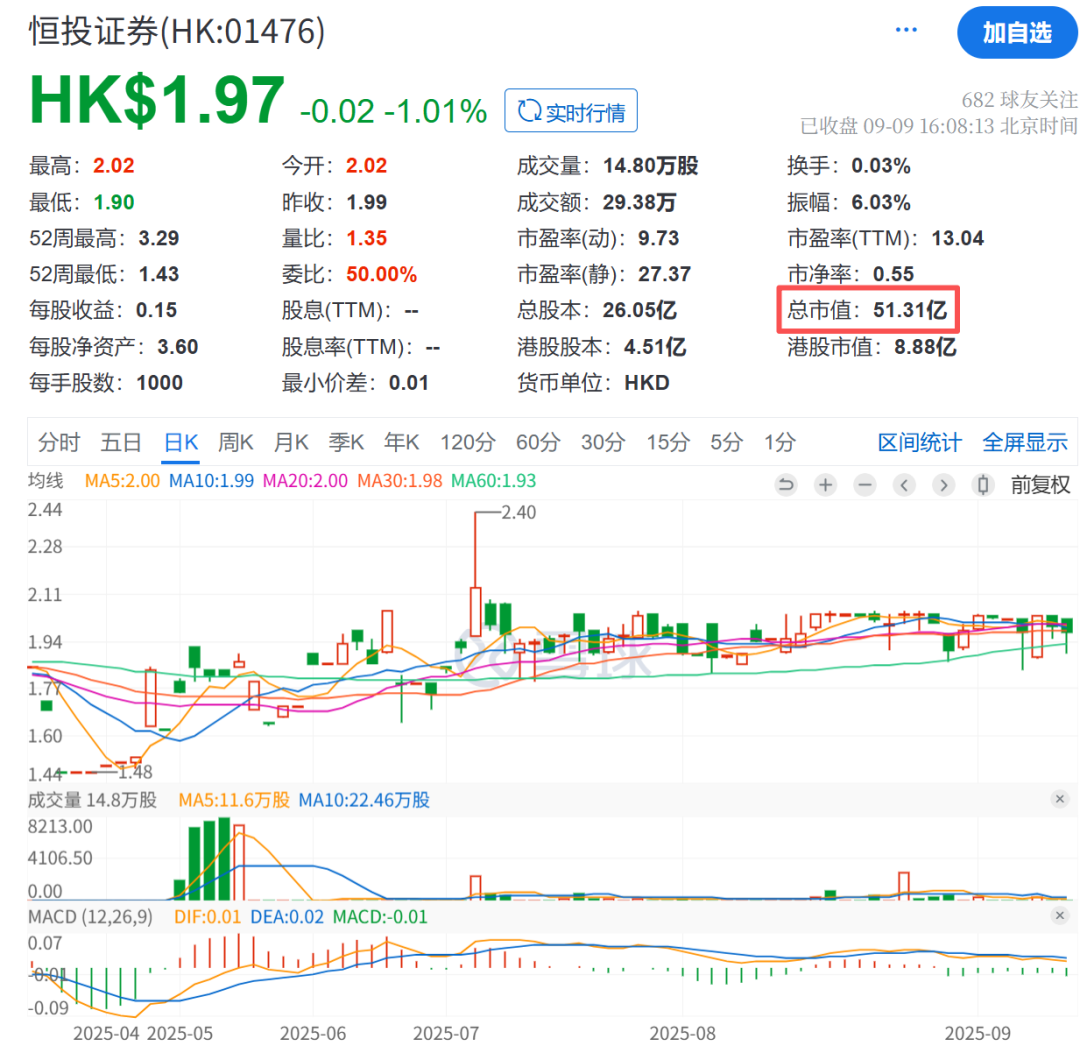Image resolution: width=1080 pixels, height=1046 pixels.
Task: Enter 全屏显示 fullscreen mode
Action: coord(1025,442)
